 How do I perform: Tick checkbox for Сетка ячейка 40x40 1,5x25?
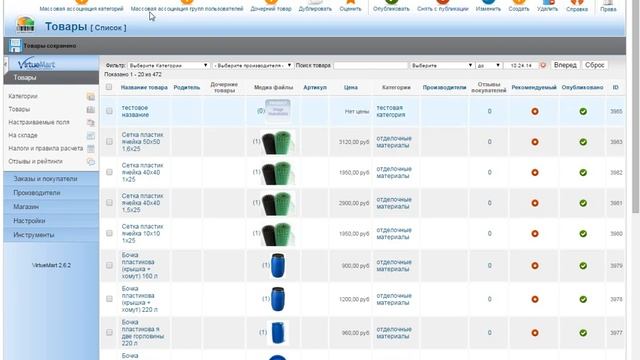pyautogui.click(x=109, y=203)
